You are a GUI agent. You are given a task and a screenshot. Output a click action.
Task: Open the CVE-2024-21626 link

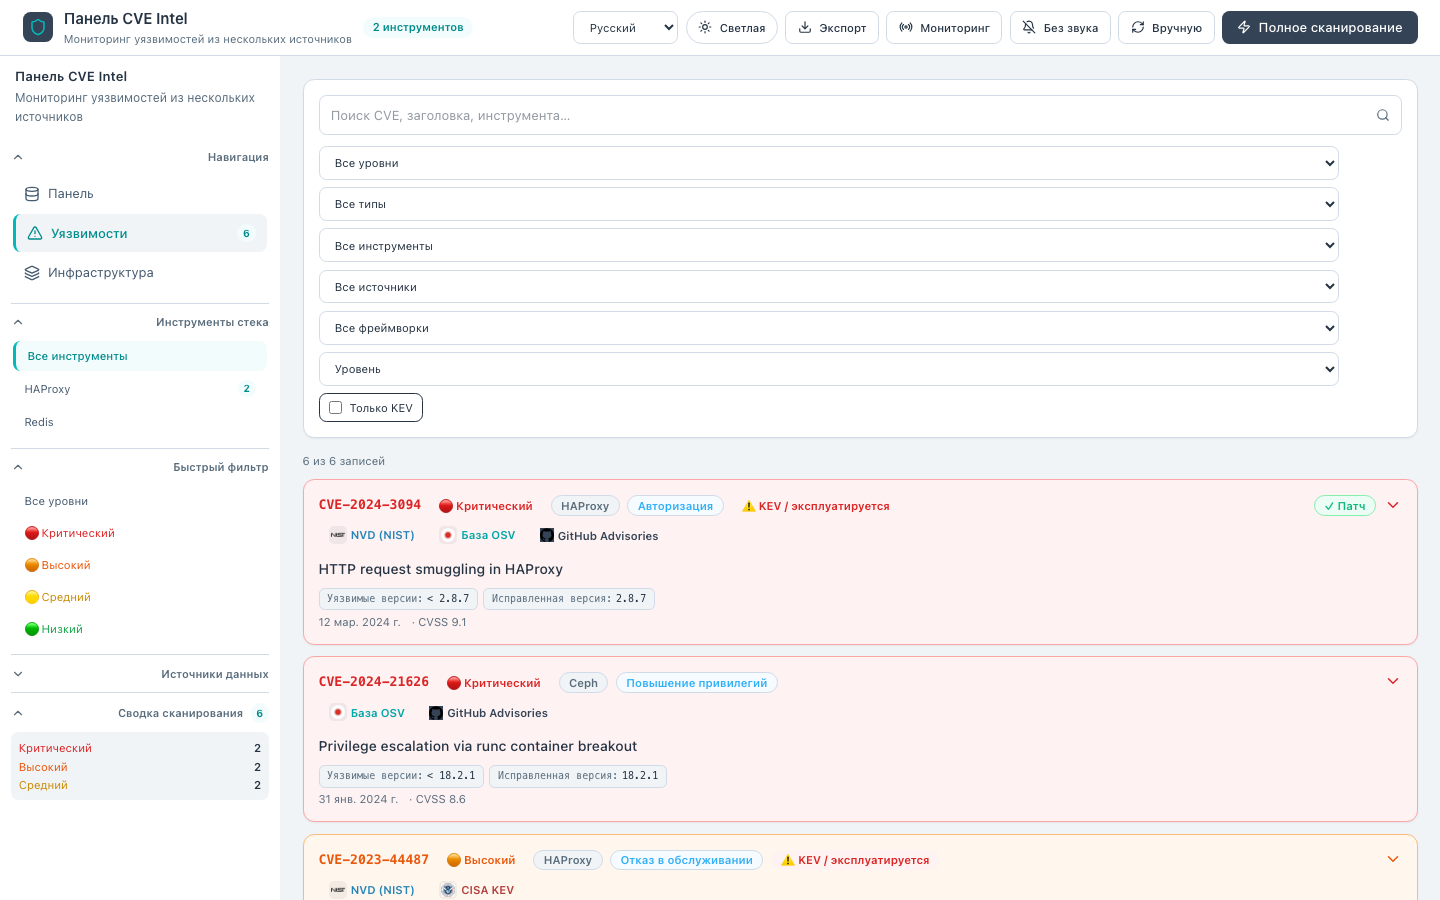[x=374, y=682]
